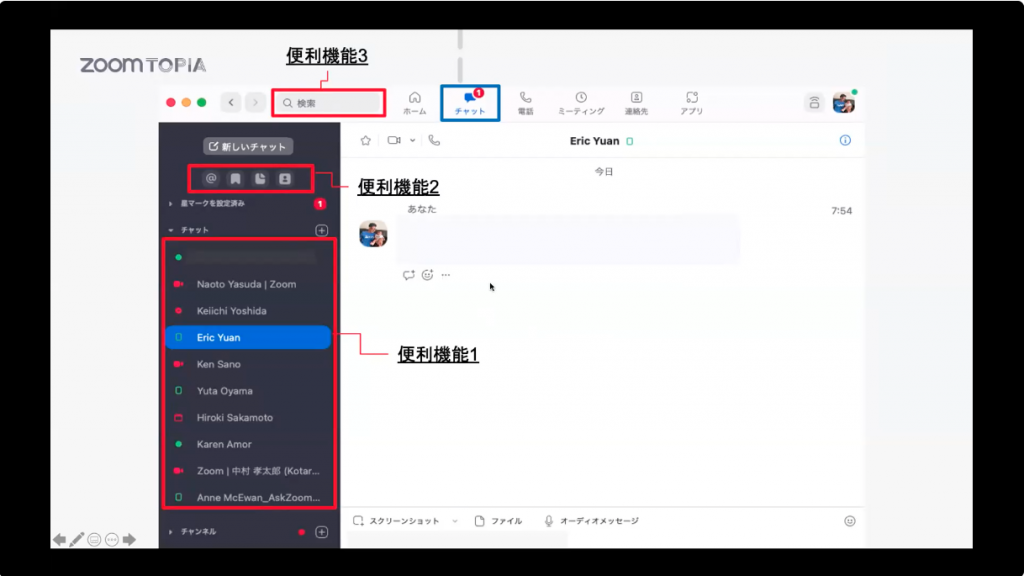Viewport: 1024px width, 576px height.
Task: Click the Zoom Room pairing icon near avatar
Action: coord(814,103)
